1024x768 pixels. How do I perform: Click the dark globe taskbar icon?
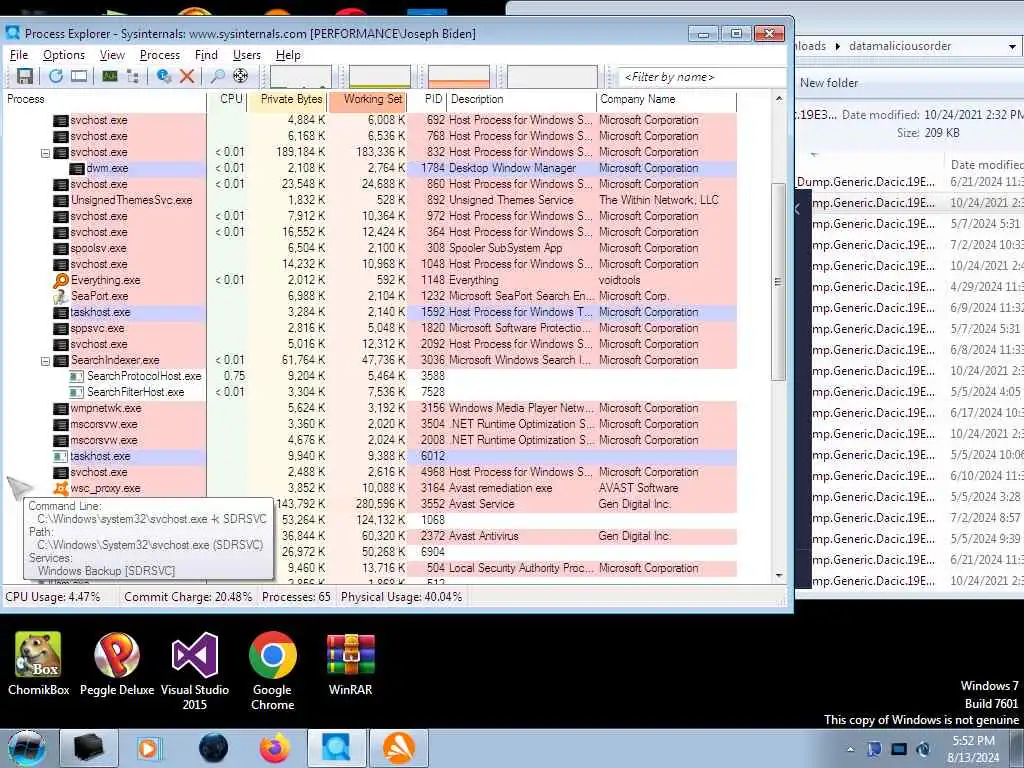213,748
